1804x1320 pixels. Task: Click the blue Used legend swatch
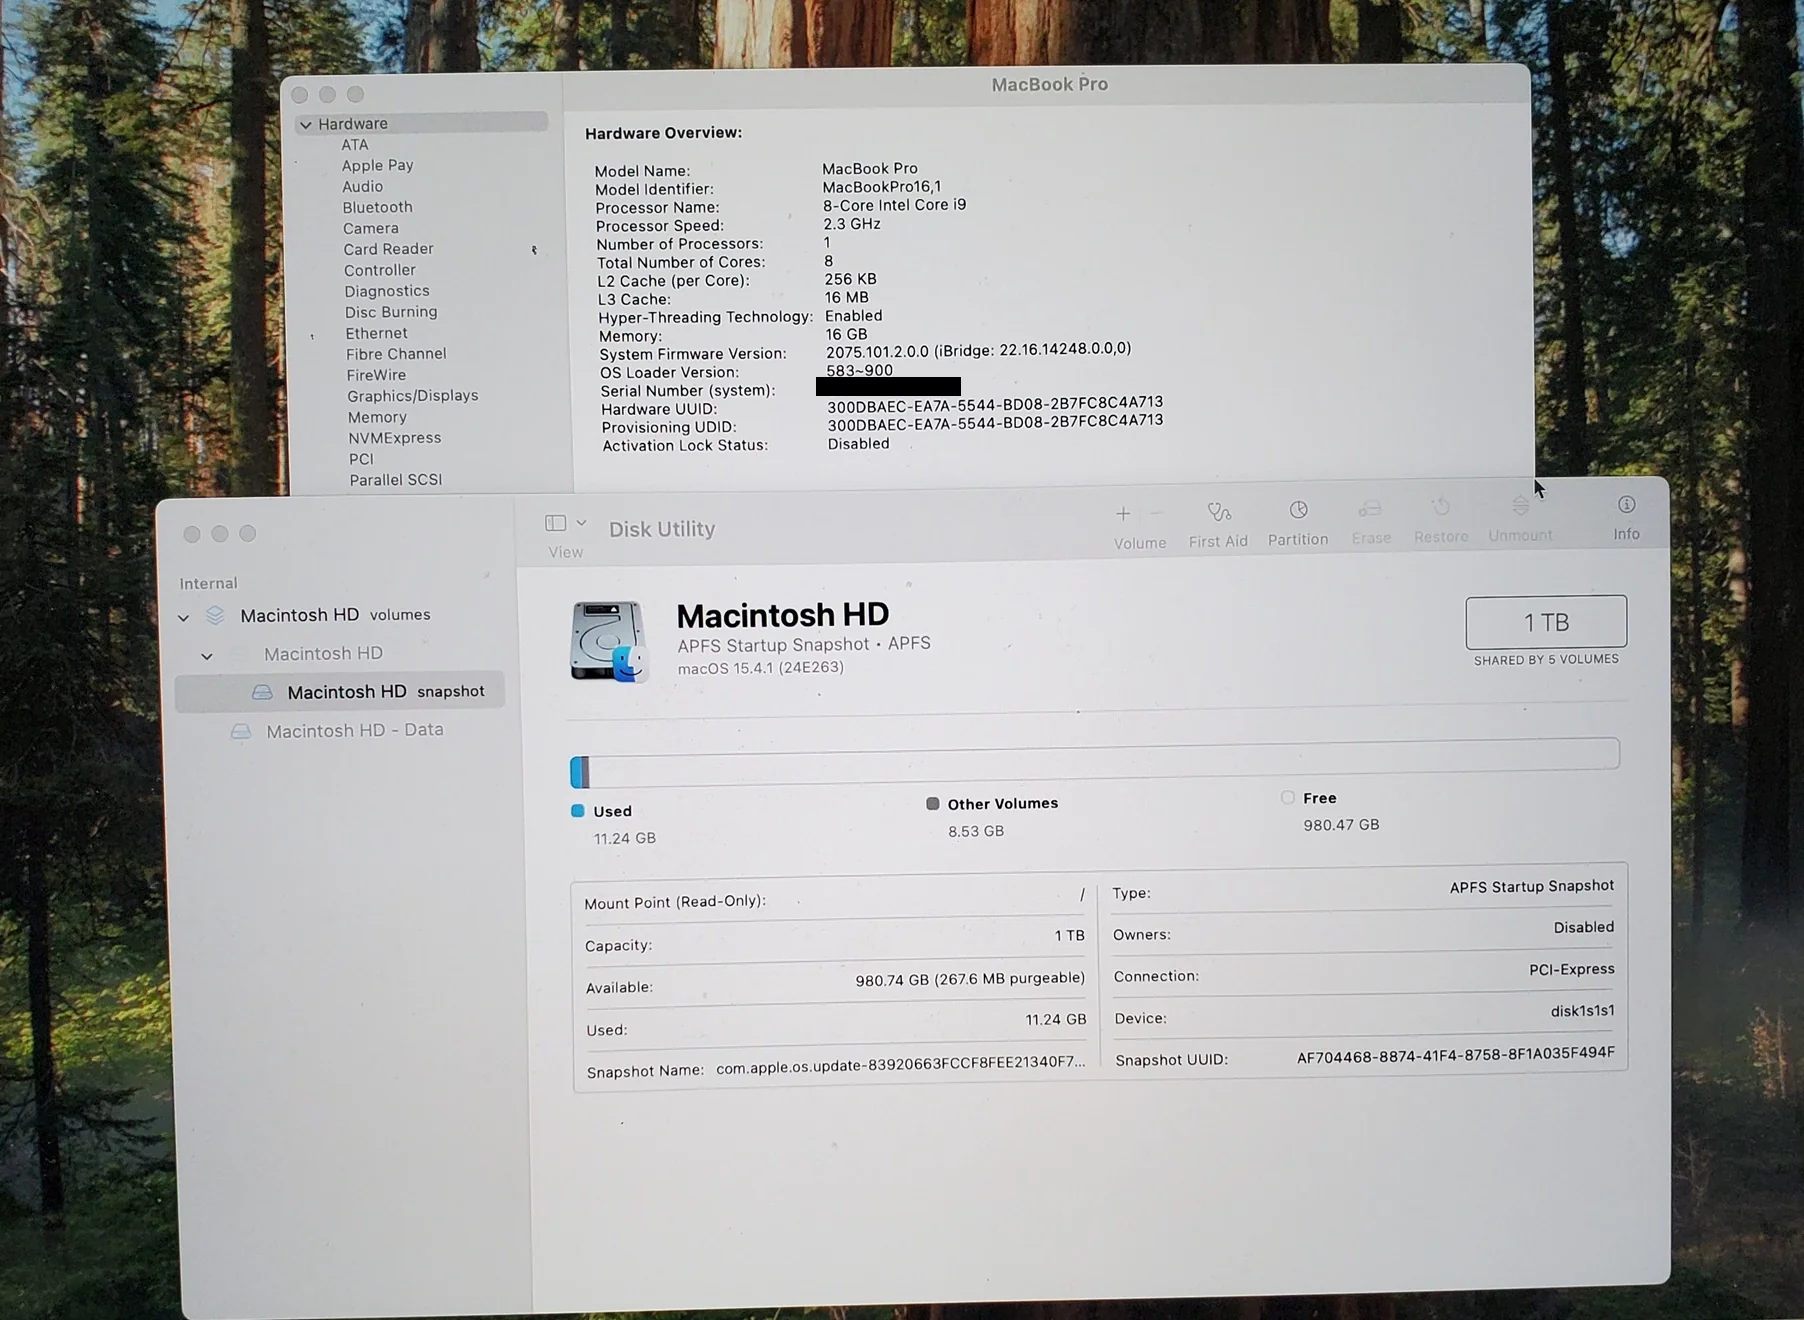(577, 811)
